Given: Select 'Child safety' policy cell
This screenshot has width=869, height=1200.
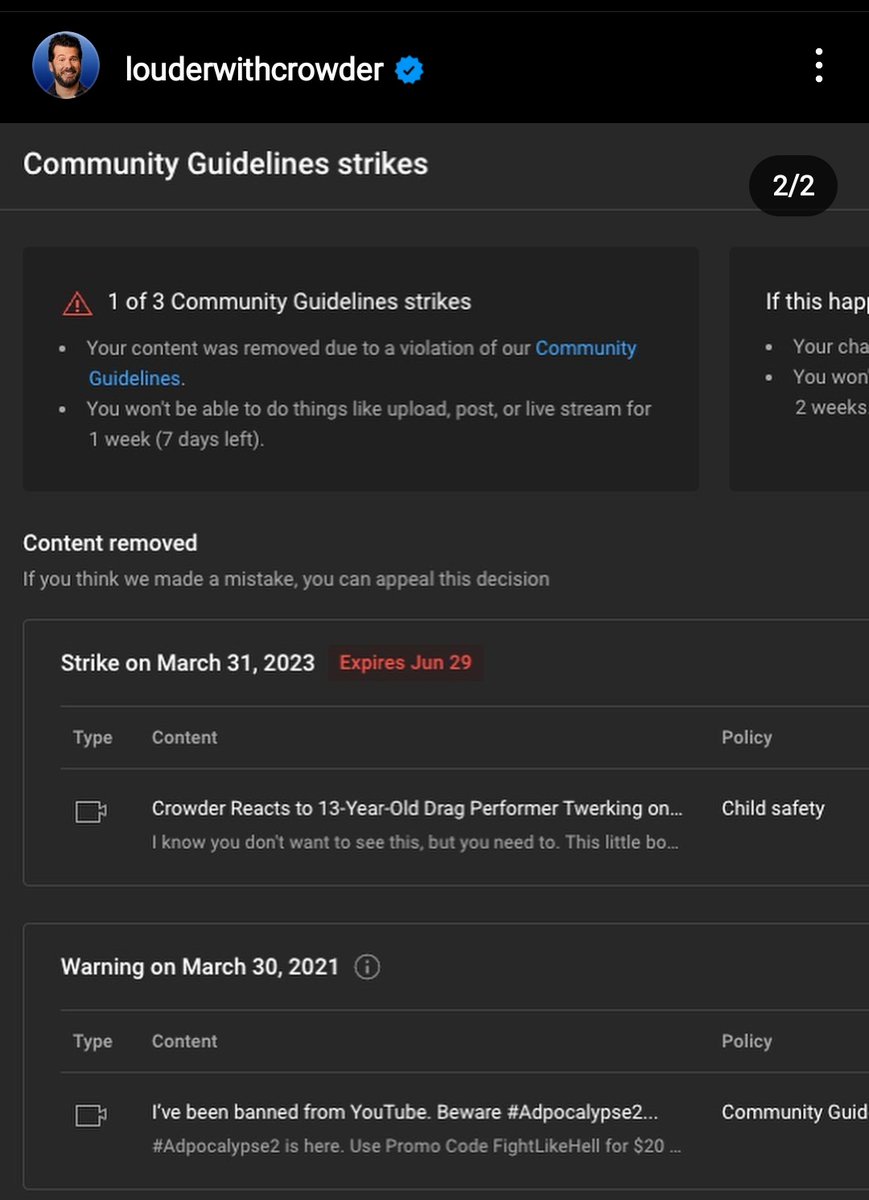Looking at the screenshot, I should tap(773, 808).
